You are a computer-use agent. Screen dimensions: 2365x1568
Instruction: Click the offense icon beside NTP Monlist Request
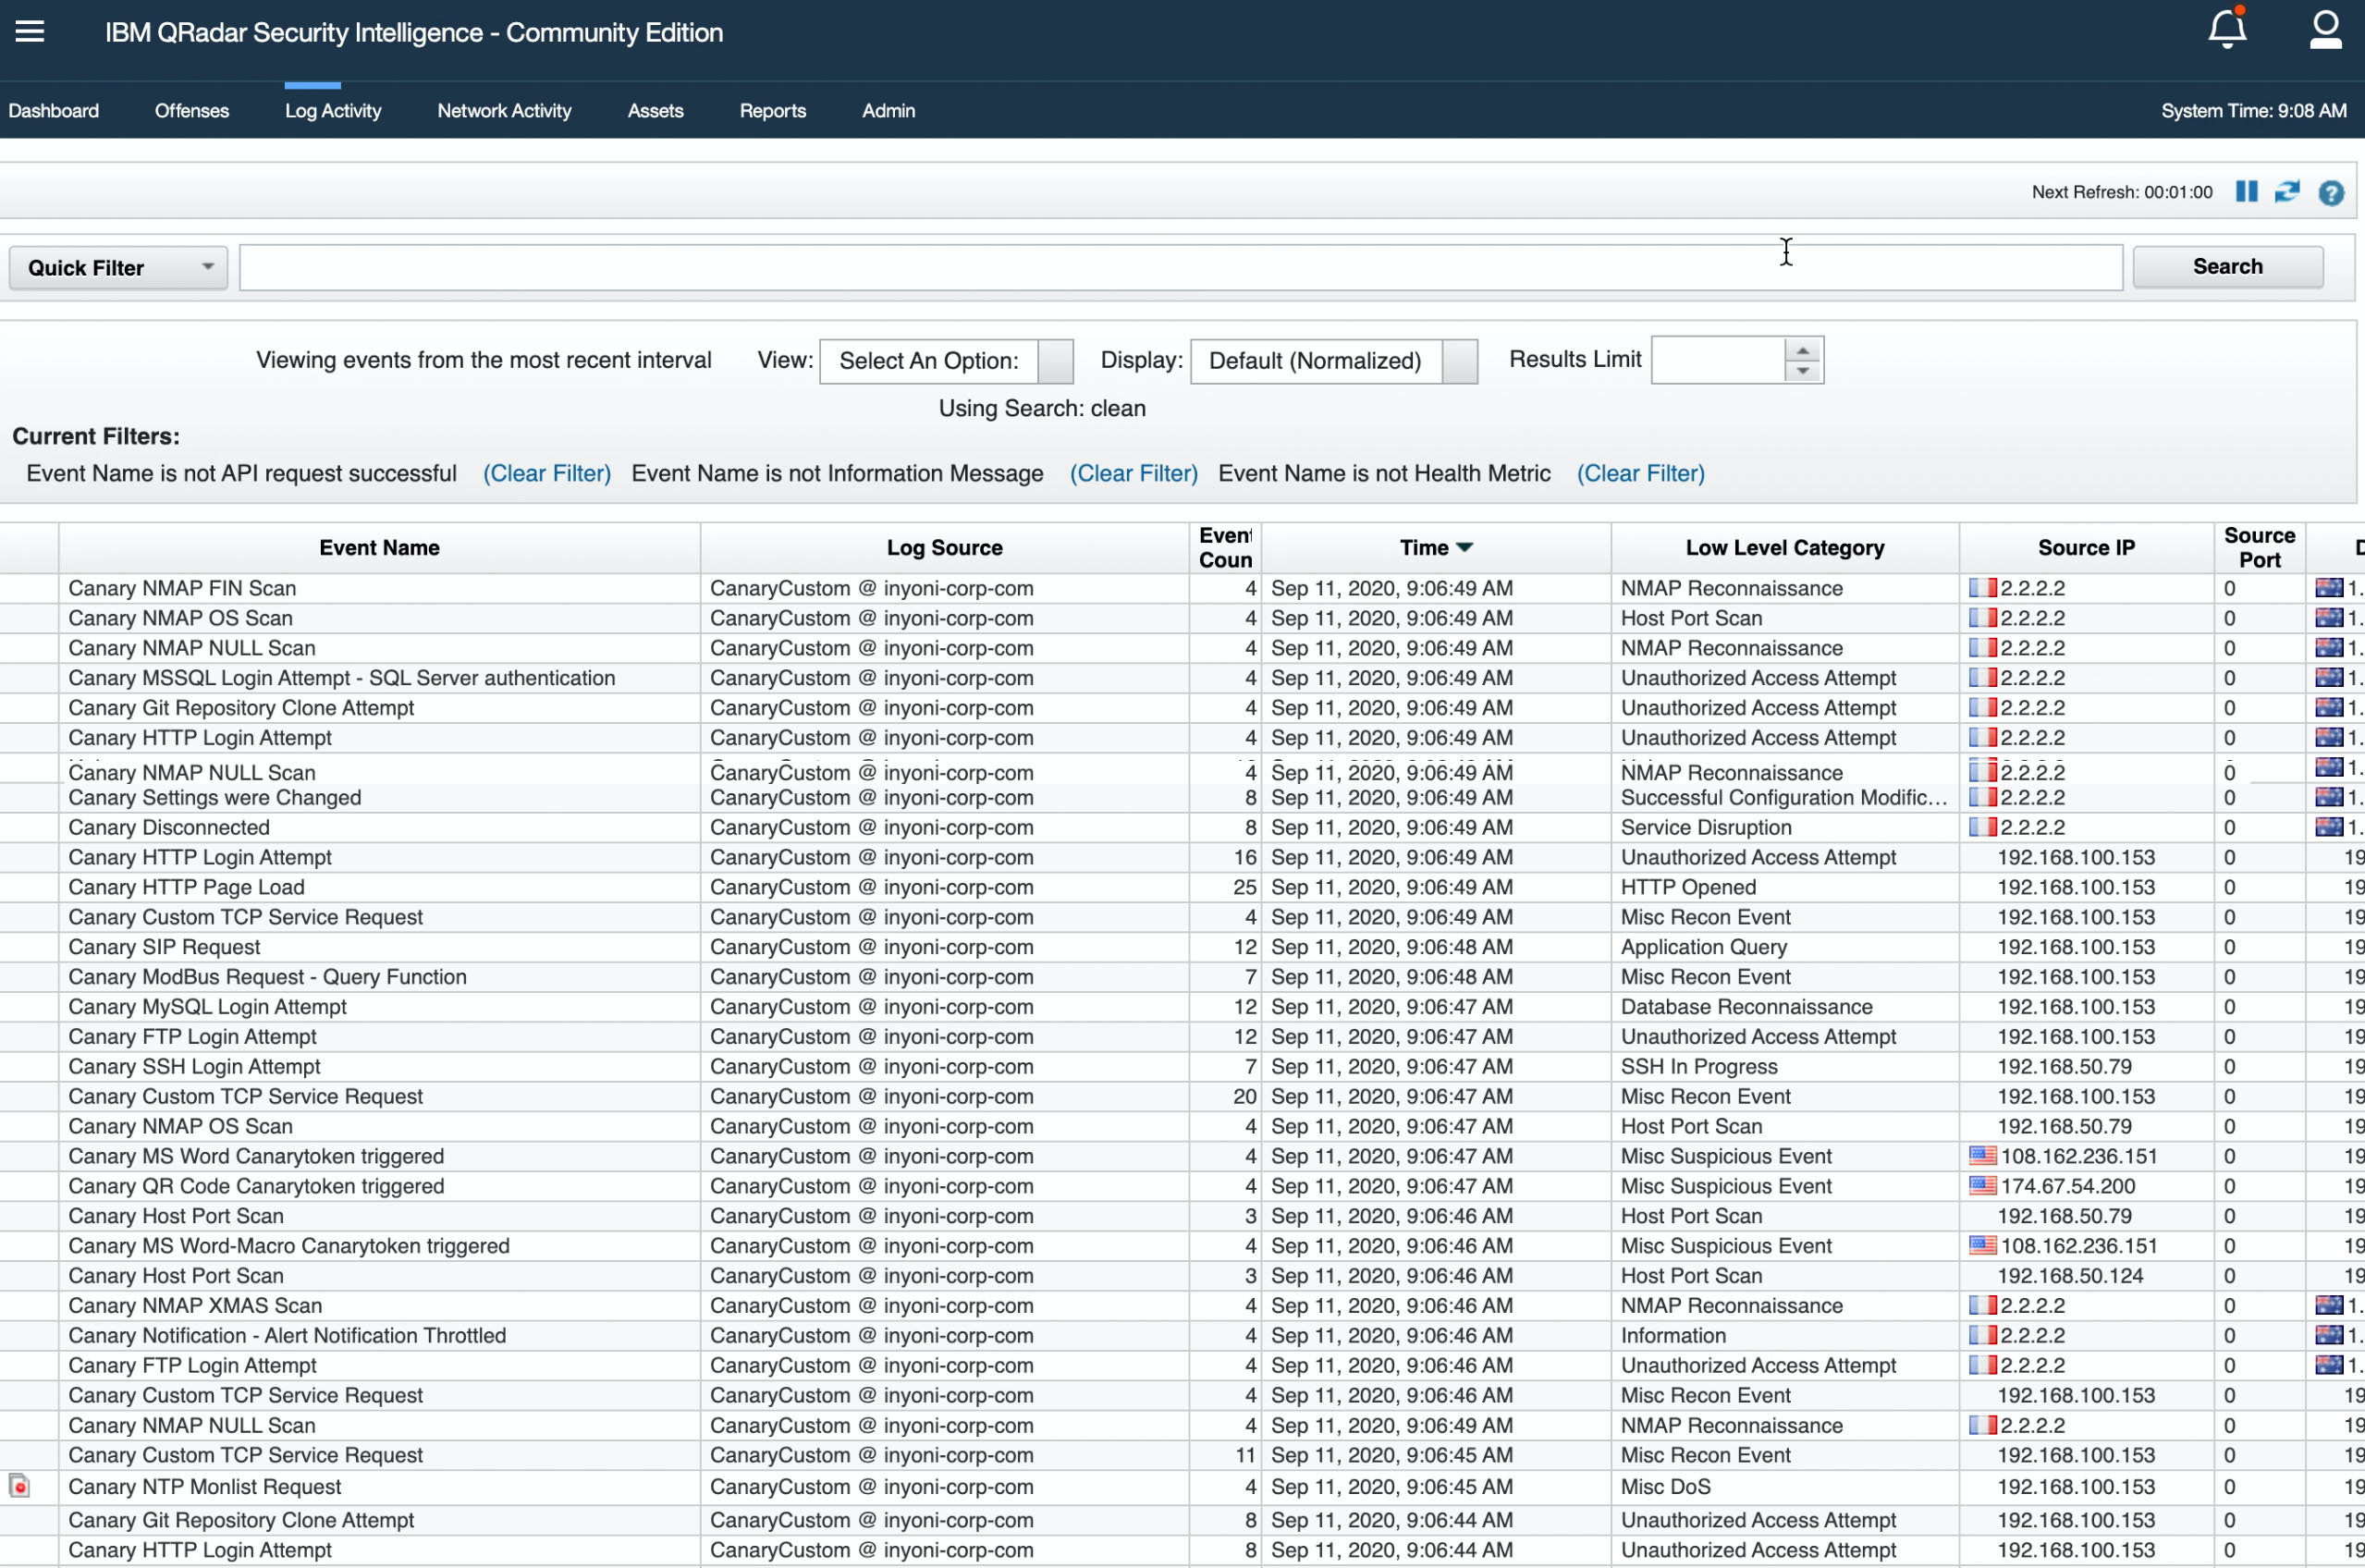pos(19,1486)
